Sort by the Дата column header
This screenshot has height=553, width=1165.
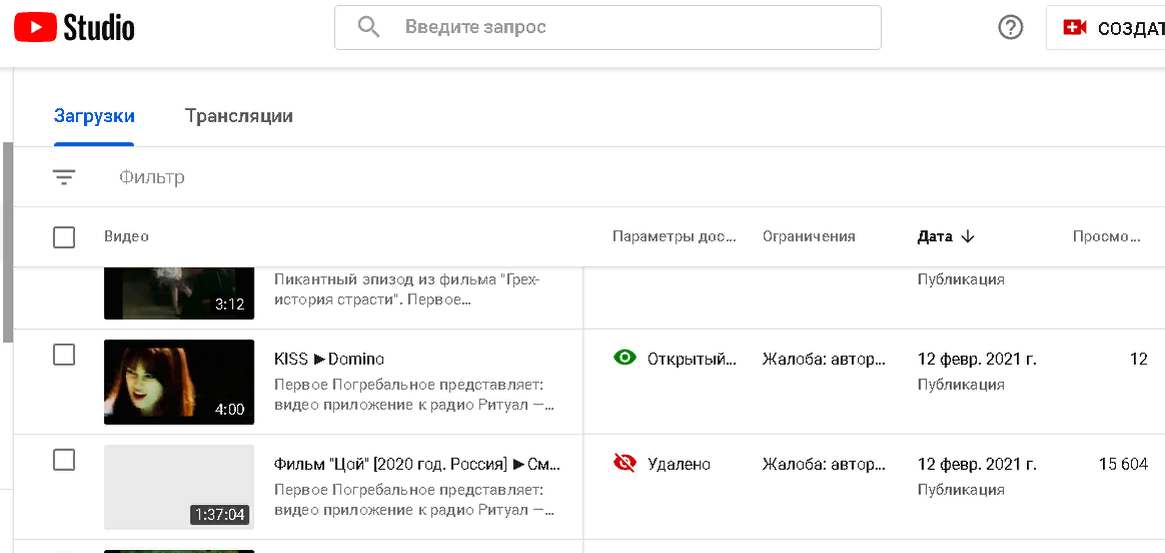pyautogui.click(x=935, y=236)
